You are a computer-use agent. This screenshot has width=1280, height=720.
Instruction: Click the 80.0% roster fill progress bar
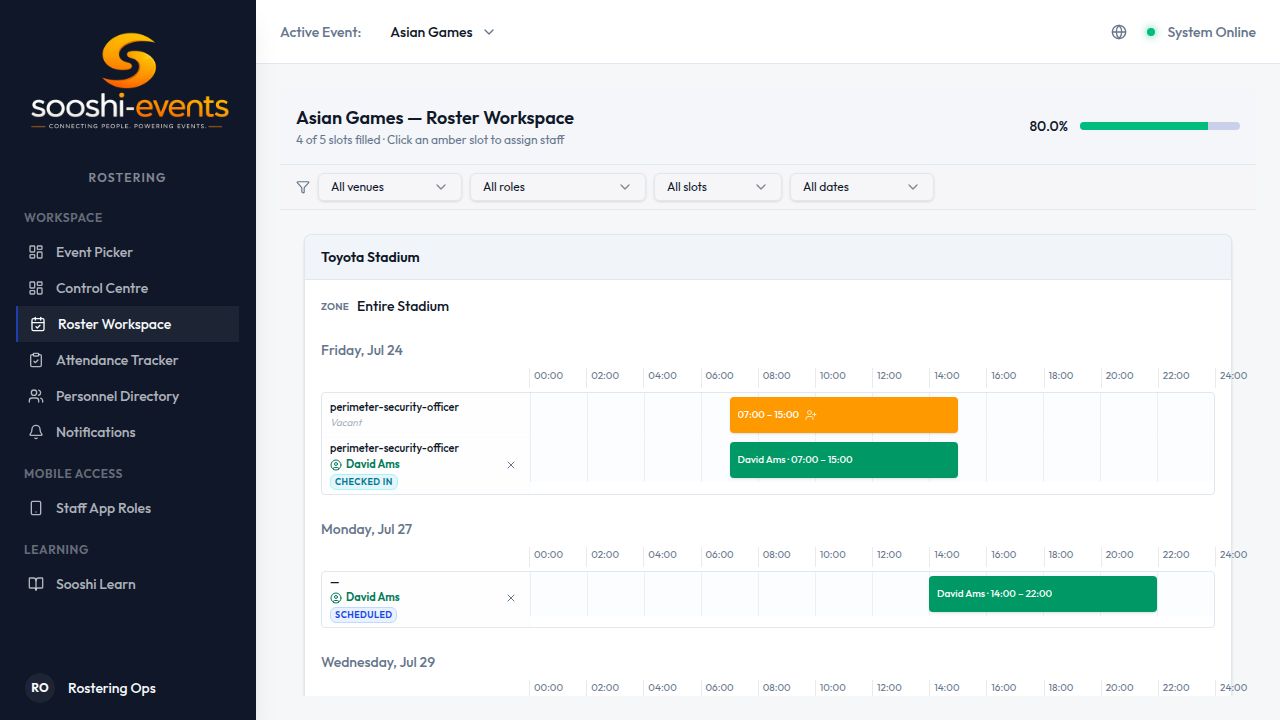(x=1160, y=126)
